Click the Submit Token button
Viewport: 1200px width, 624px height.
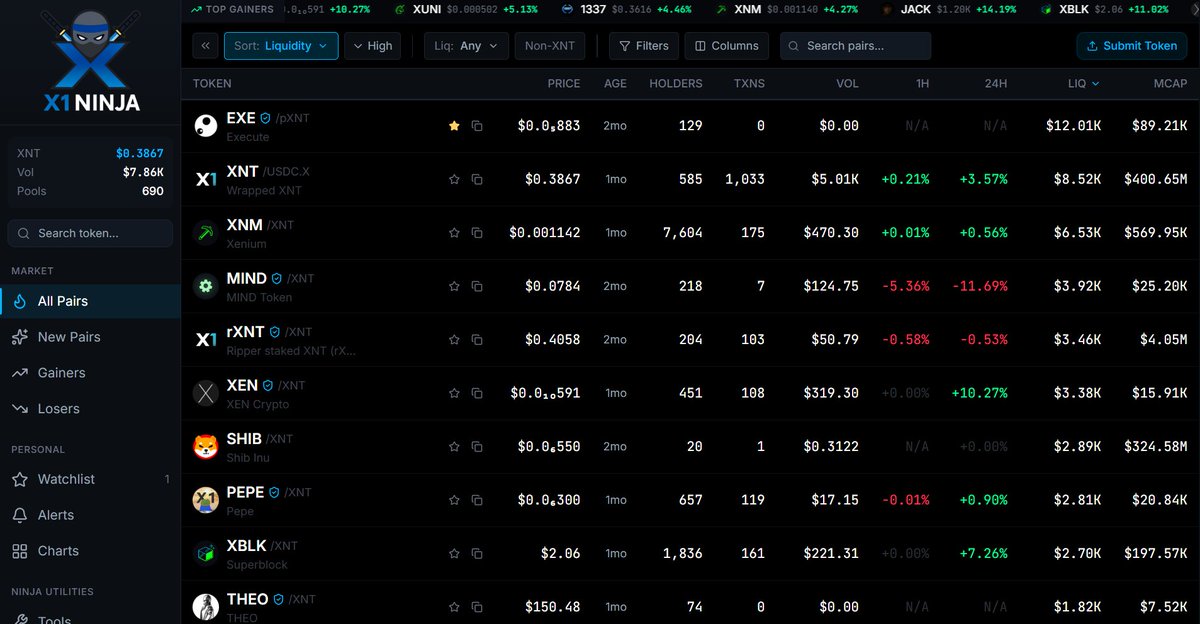pos(1132,46)
